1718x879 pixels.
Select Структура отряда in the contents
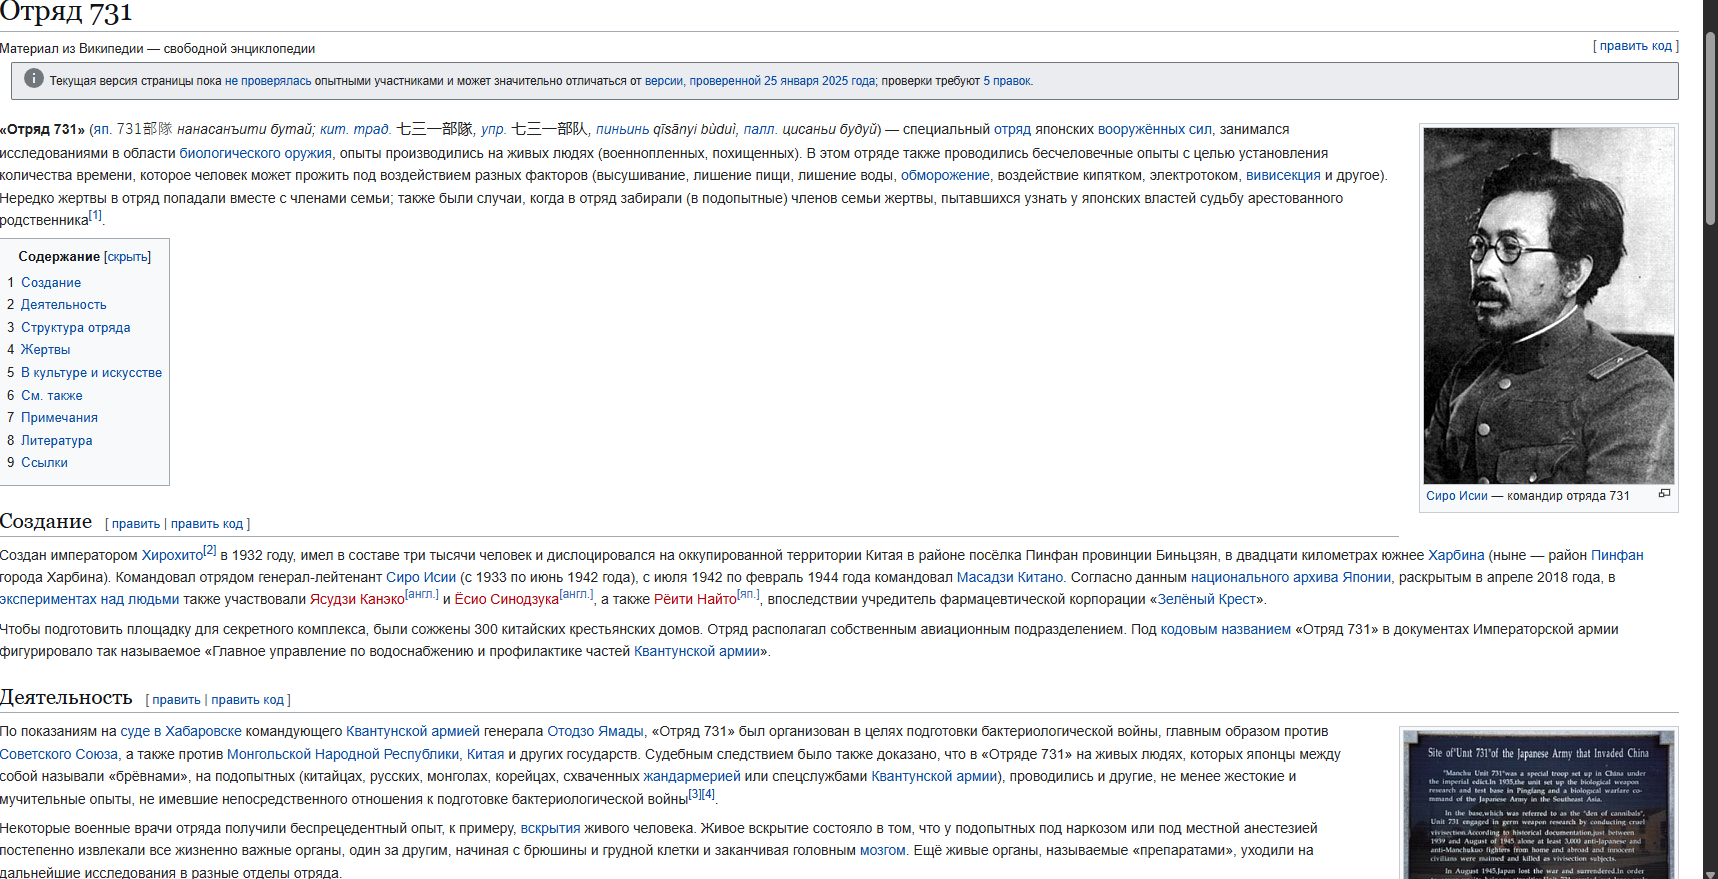point(75,328)
